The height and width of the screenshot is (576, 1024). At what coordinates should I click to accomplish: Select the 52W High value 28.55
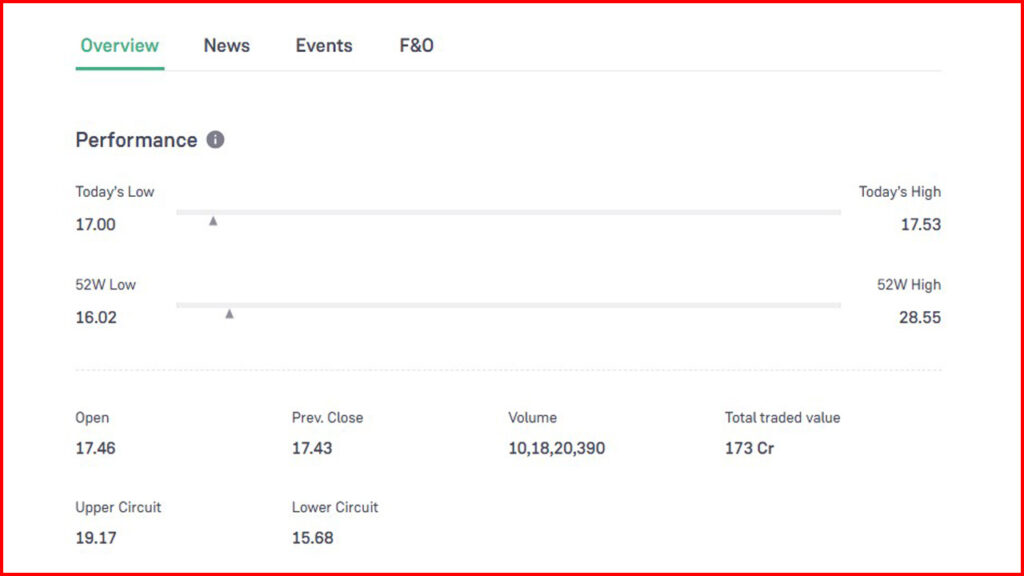(920, 317)
